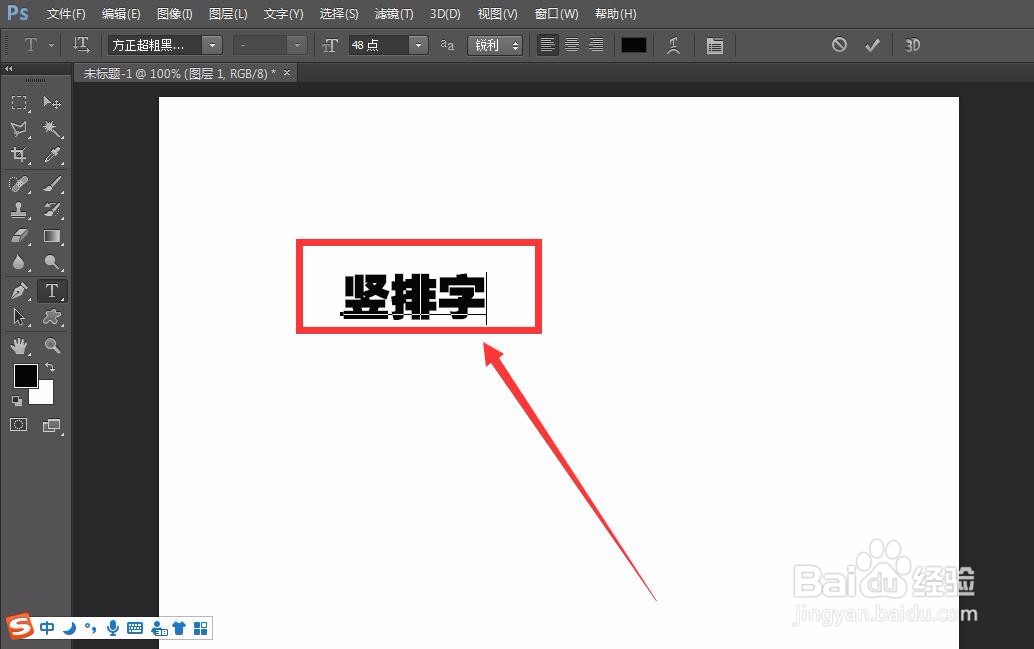Select the Eraser tool
The height and width of the screenshot is (649, 1034).
20,236
